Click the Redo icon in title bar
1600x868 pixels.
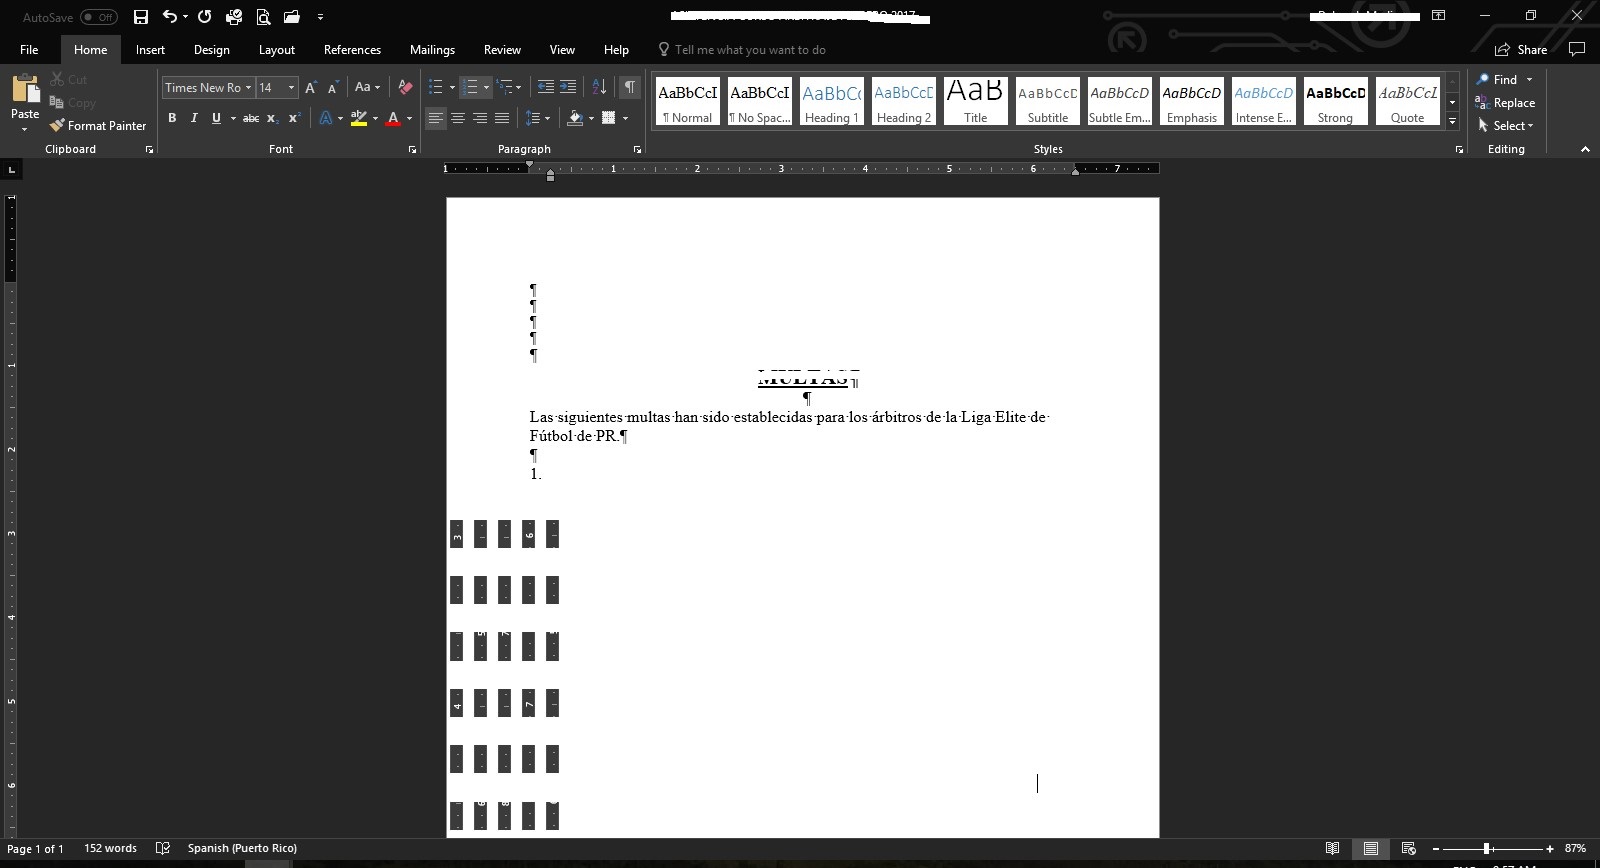[x=205, y=17]
